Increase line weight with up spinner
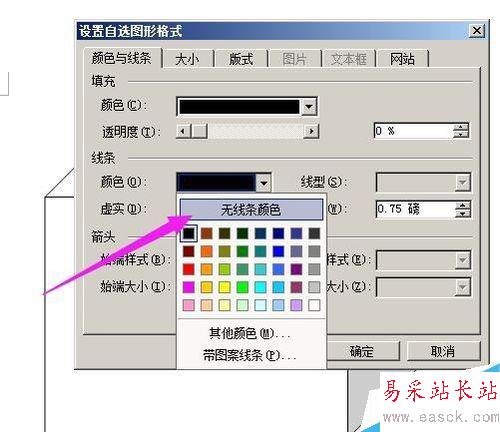 [x=463, y=205]
